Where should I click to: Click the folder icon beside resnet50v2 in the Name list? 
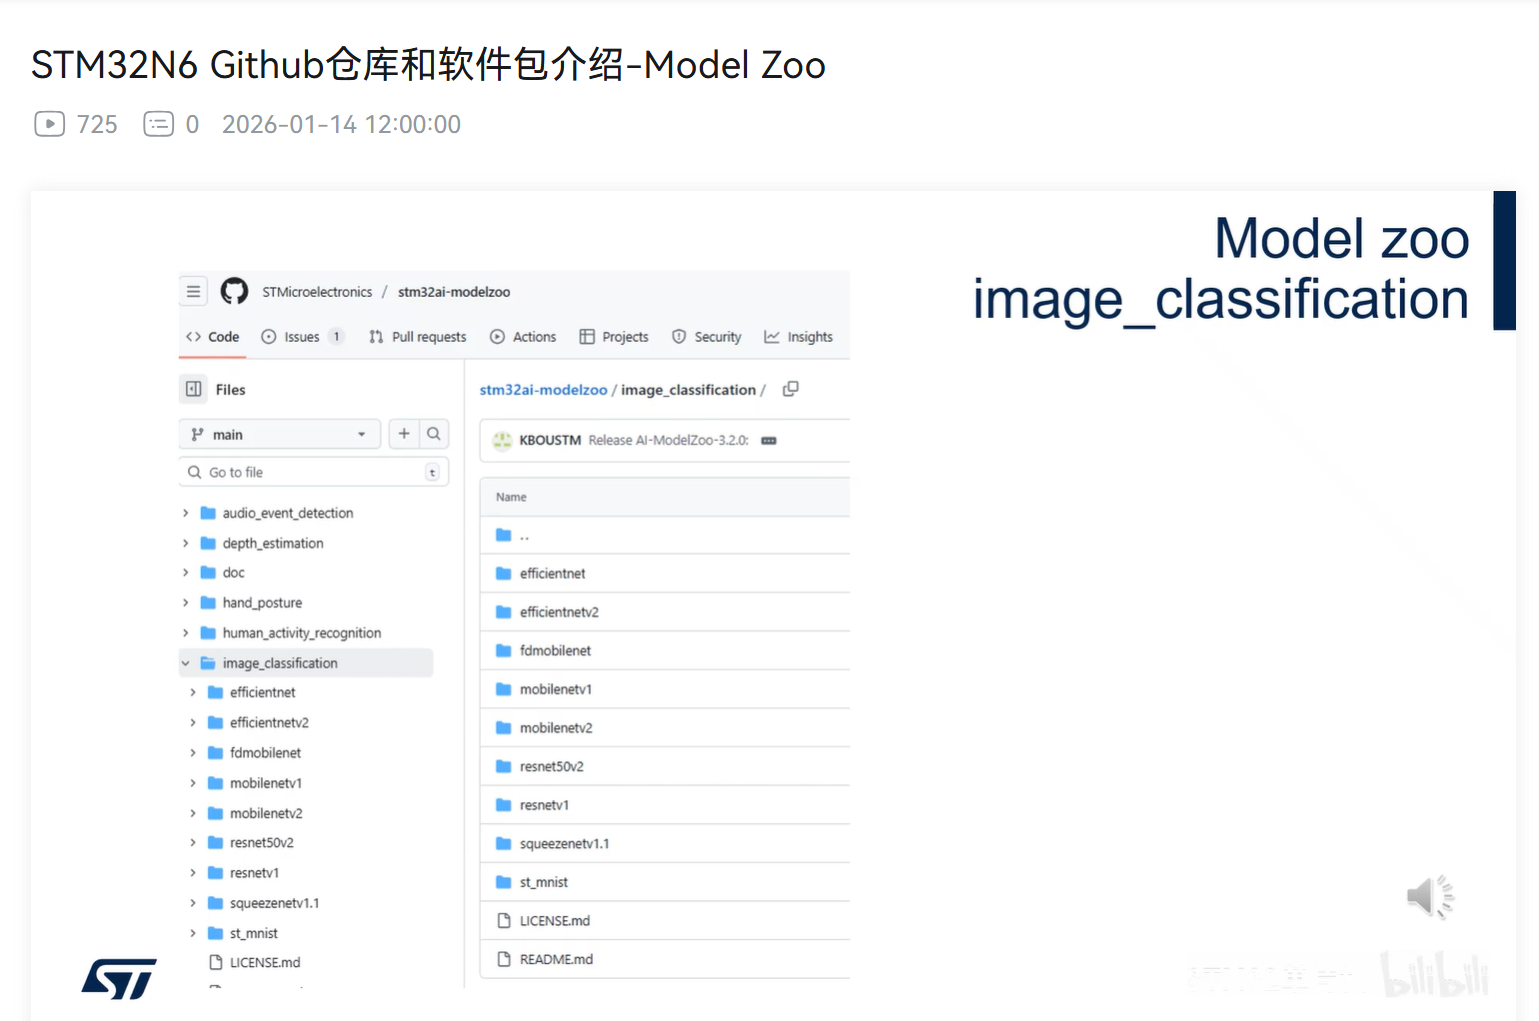tap(504, 767)
